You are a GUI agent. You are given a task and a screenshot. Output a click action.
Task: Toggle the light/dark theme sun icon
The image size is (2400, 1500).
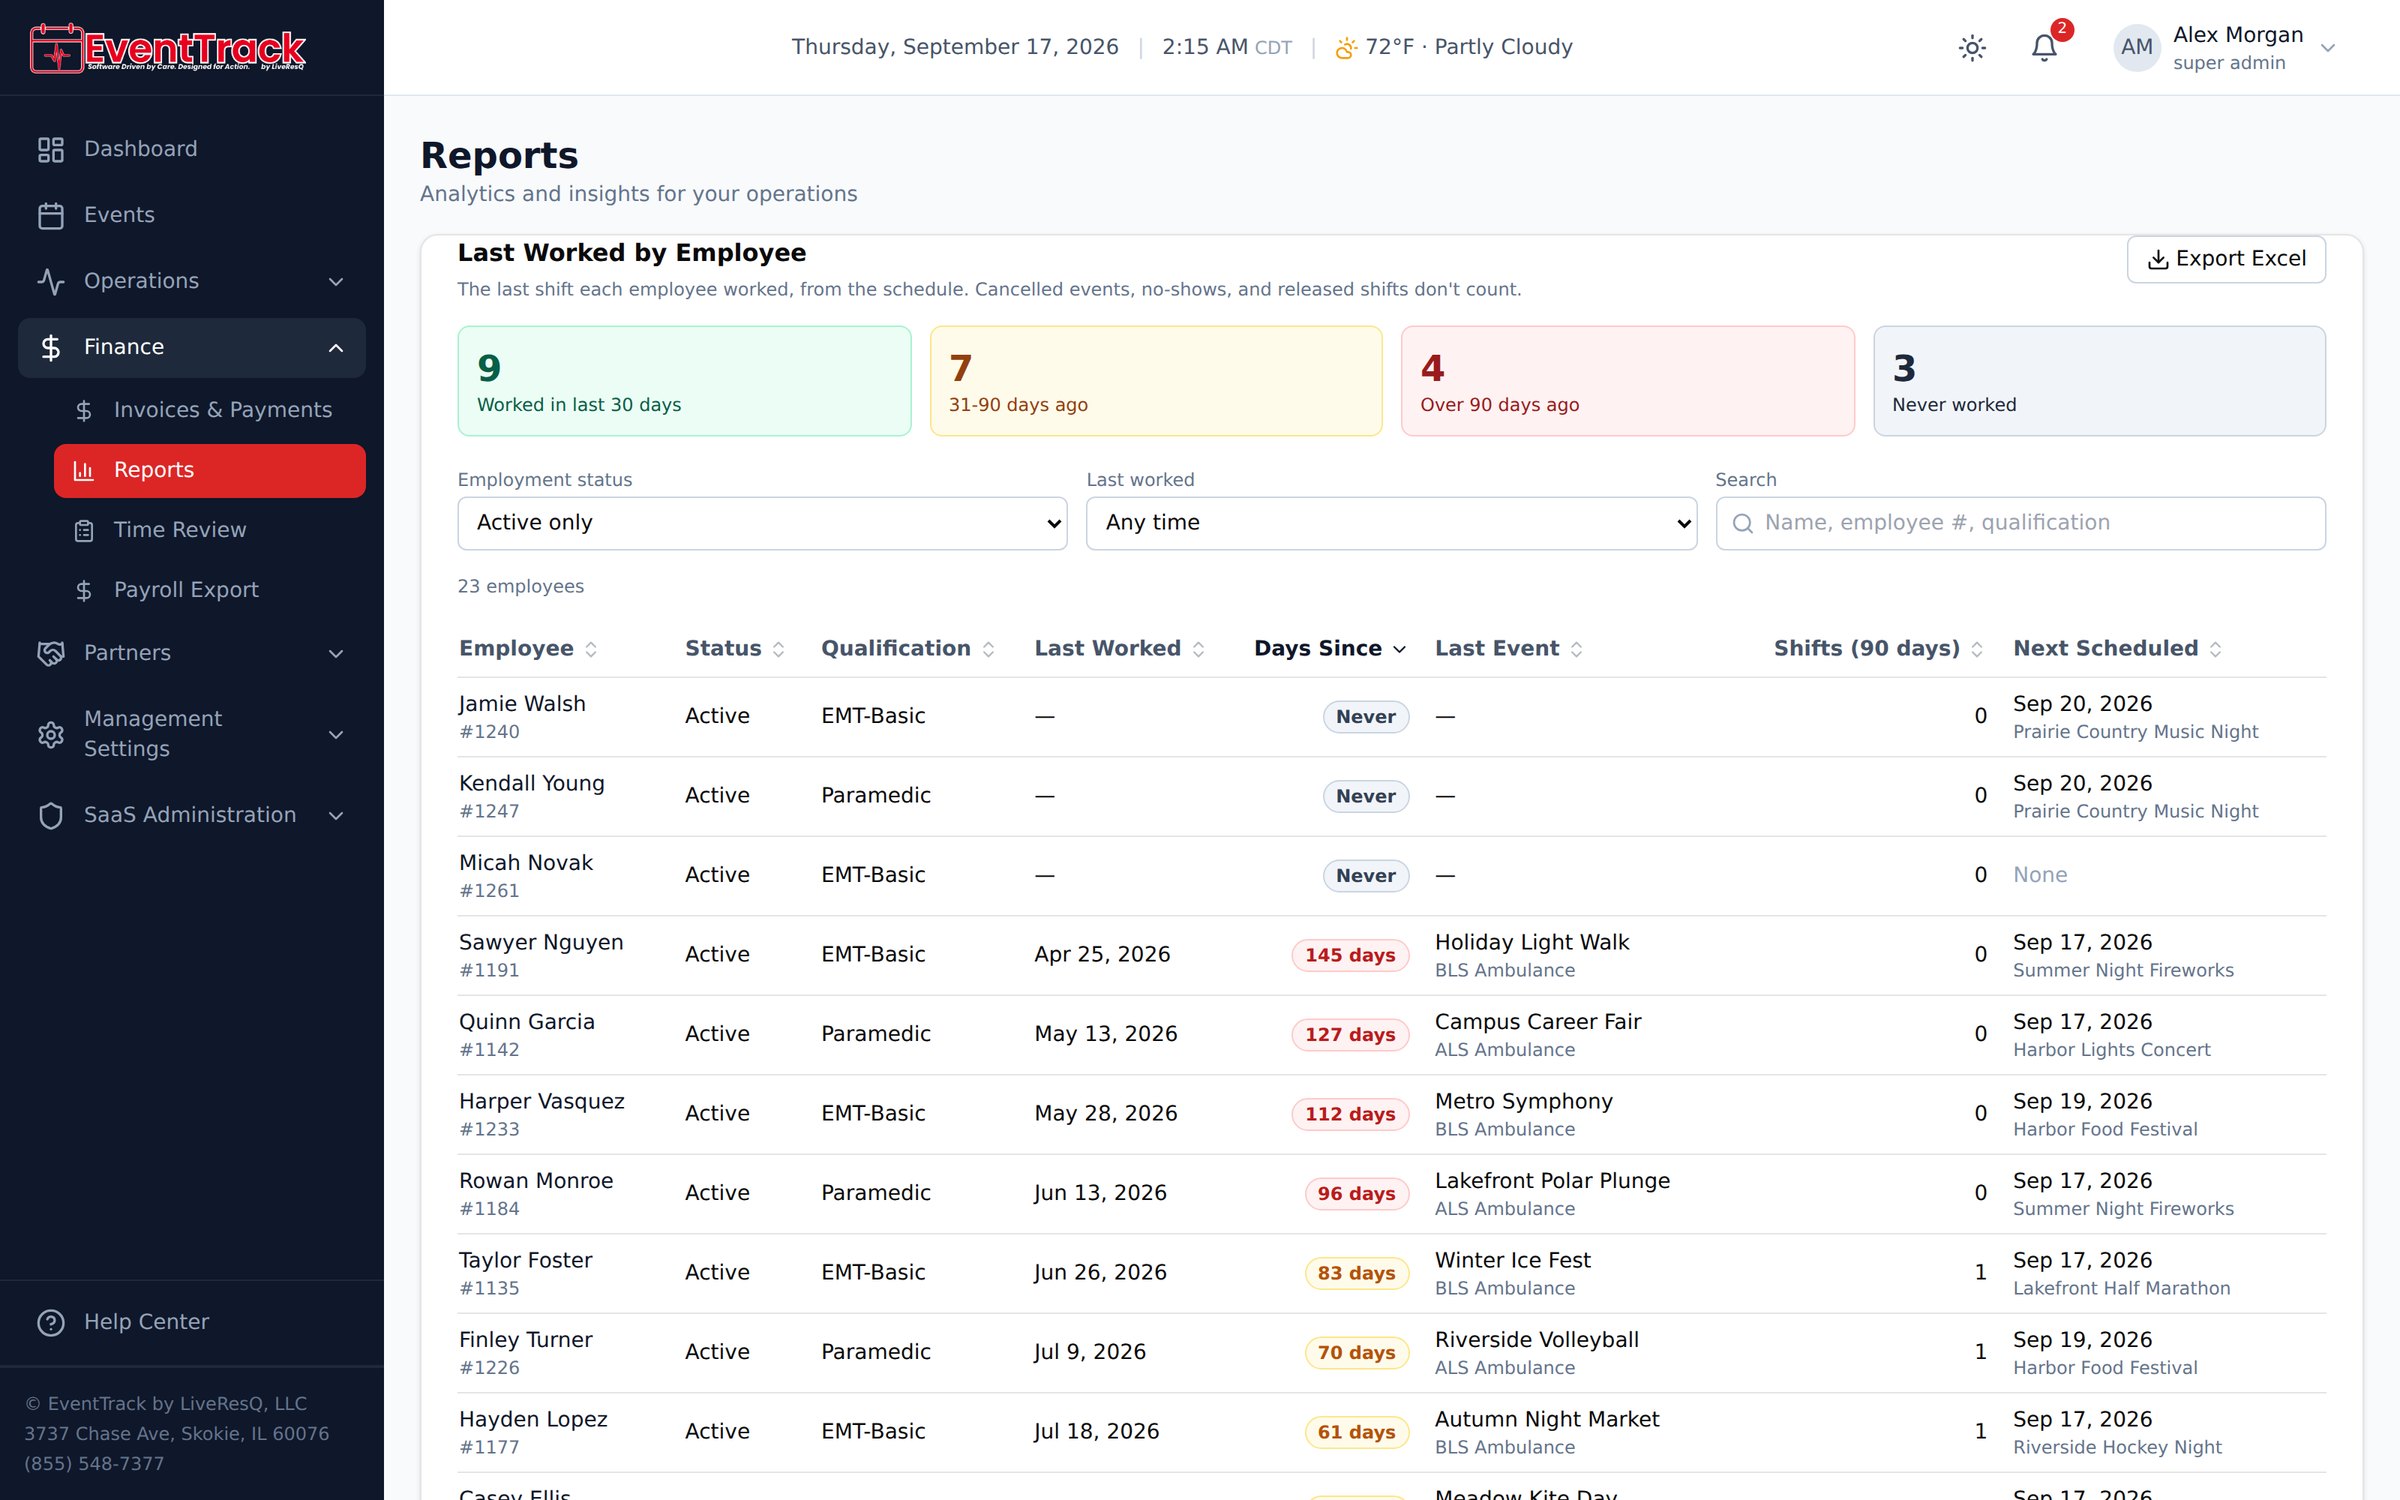pyautogui.click(x=1972, y=48)
